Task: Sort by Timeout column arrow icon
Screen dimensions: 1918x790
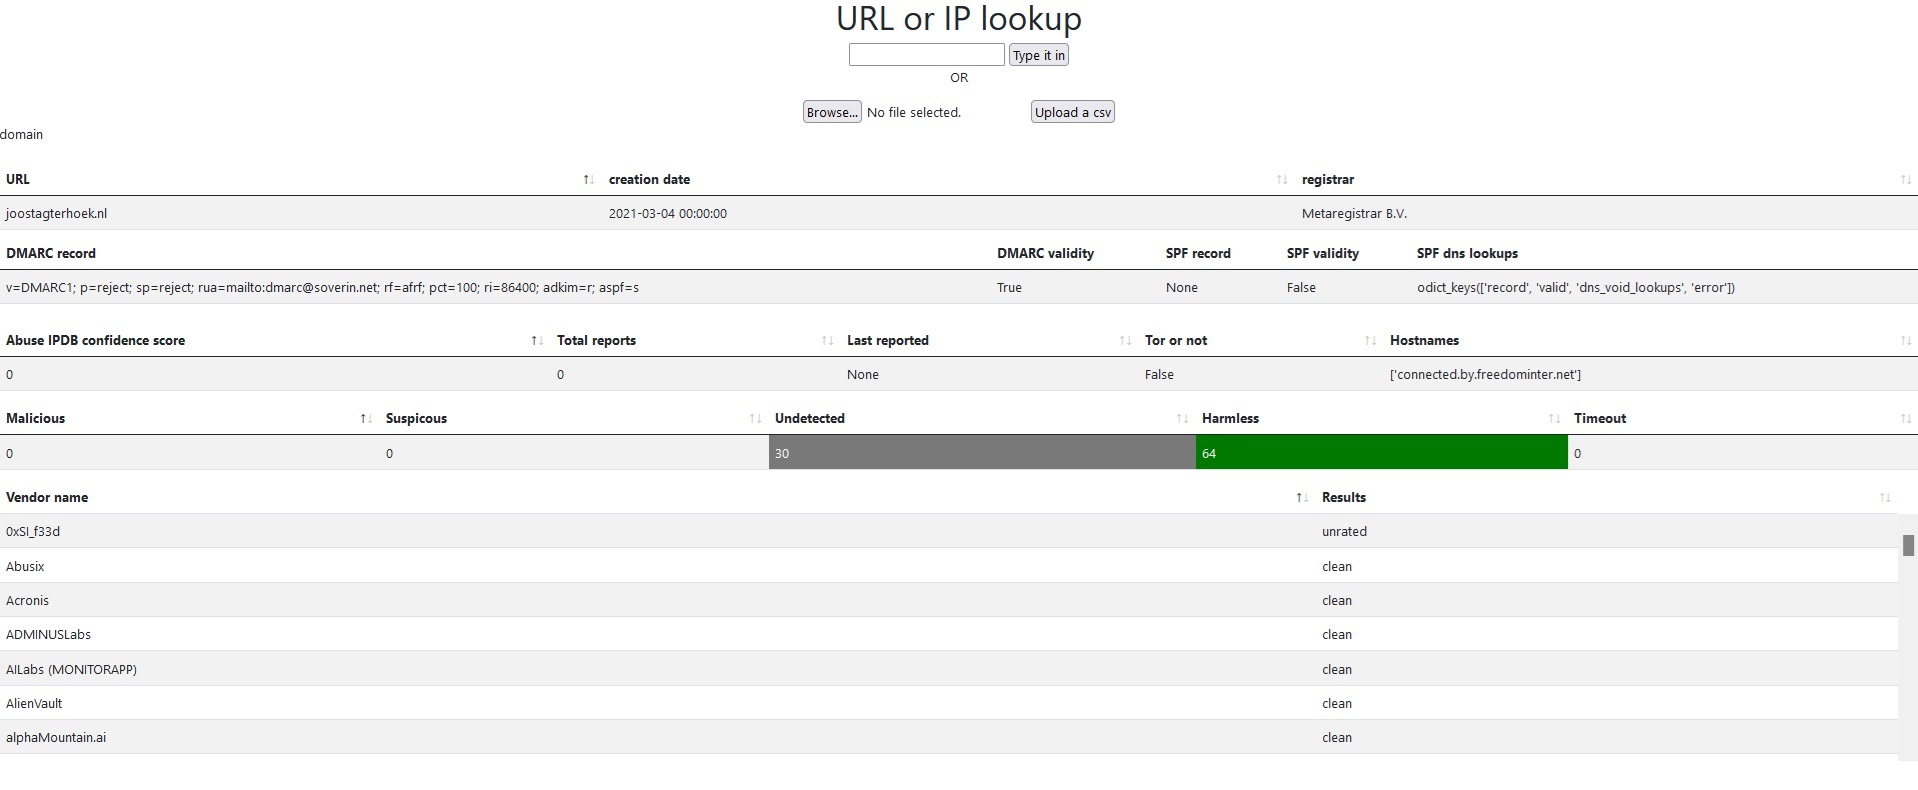Action: click(x=1906, y=419)
